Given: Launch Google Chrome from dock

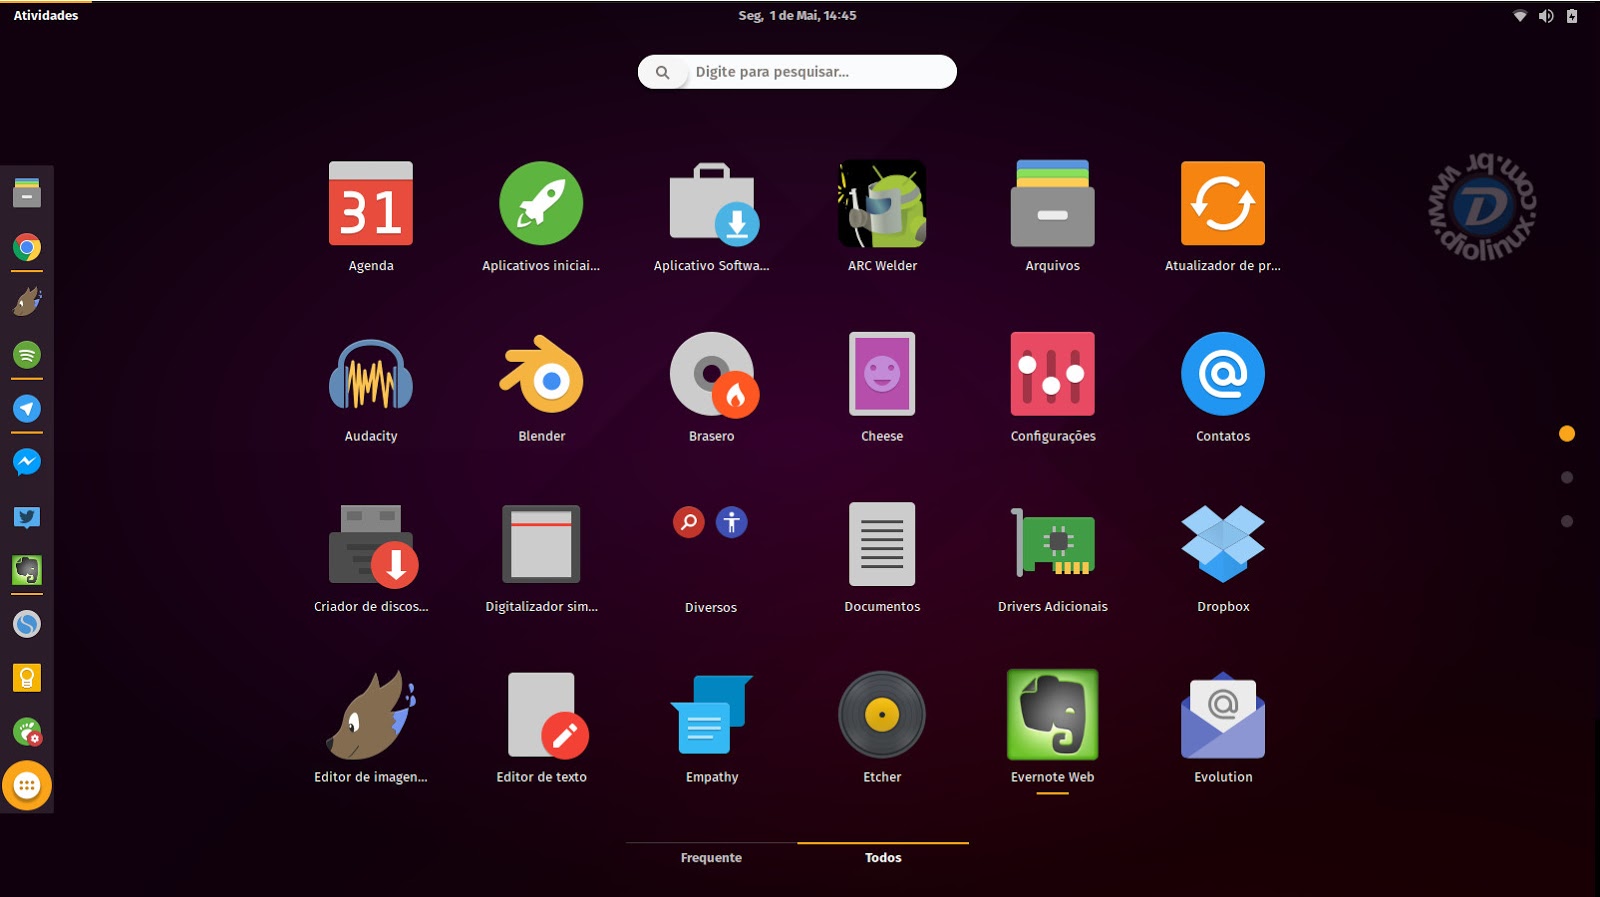Looking at the screenshot, I should 27,247.
